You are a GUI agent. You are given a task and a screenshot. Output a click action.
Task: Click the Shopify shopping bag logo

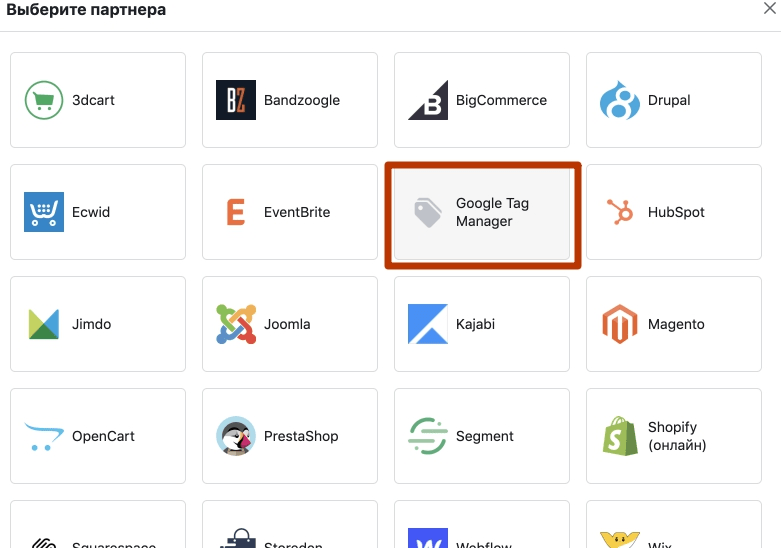click(x=620, y=436)
